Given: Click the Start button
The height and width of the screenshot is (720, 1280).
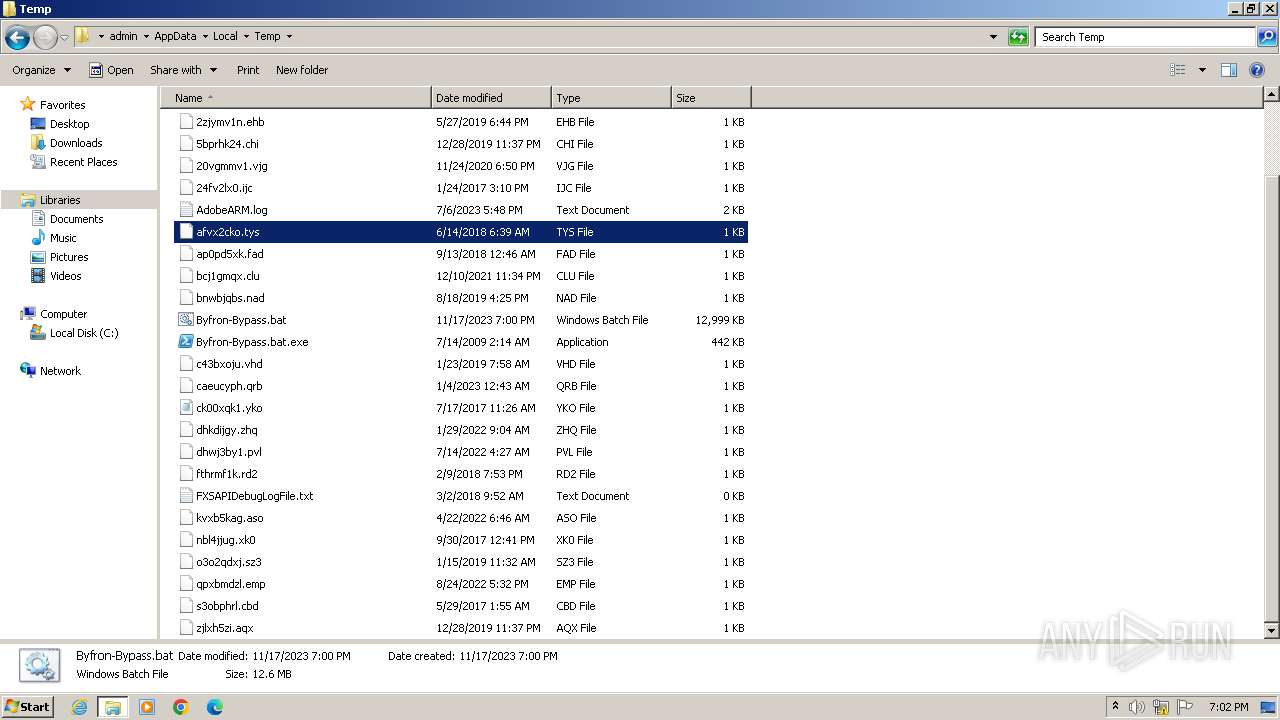Looking at the screenshot, I should tap(28, 706).
